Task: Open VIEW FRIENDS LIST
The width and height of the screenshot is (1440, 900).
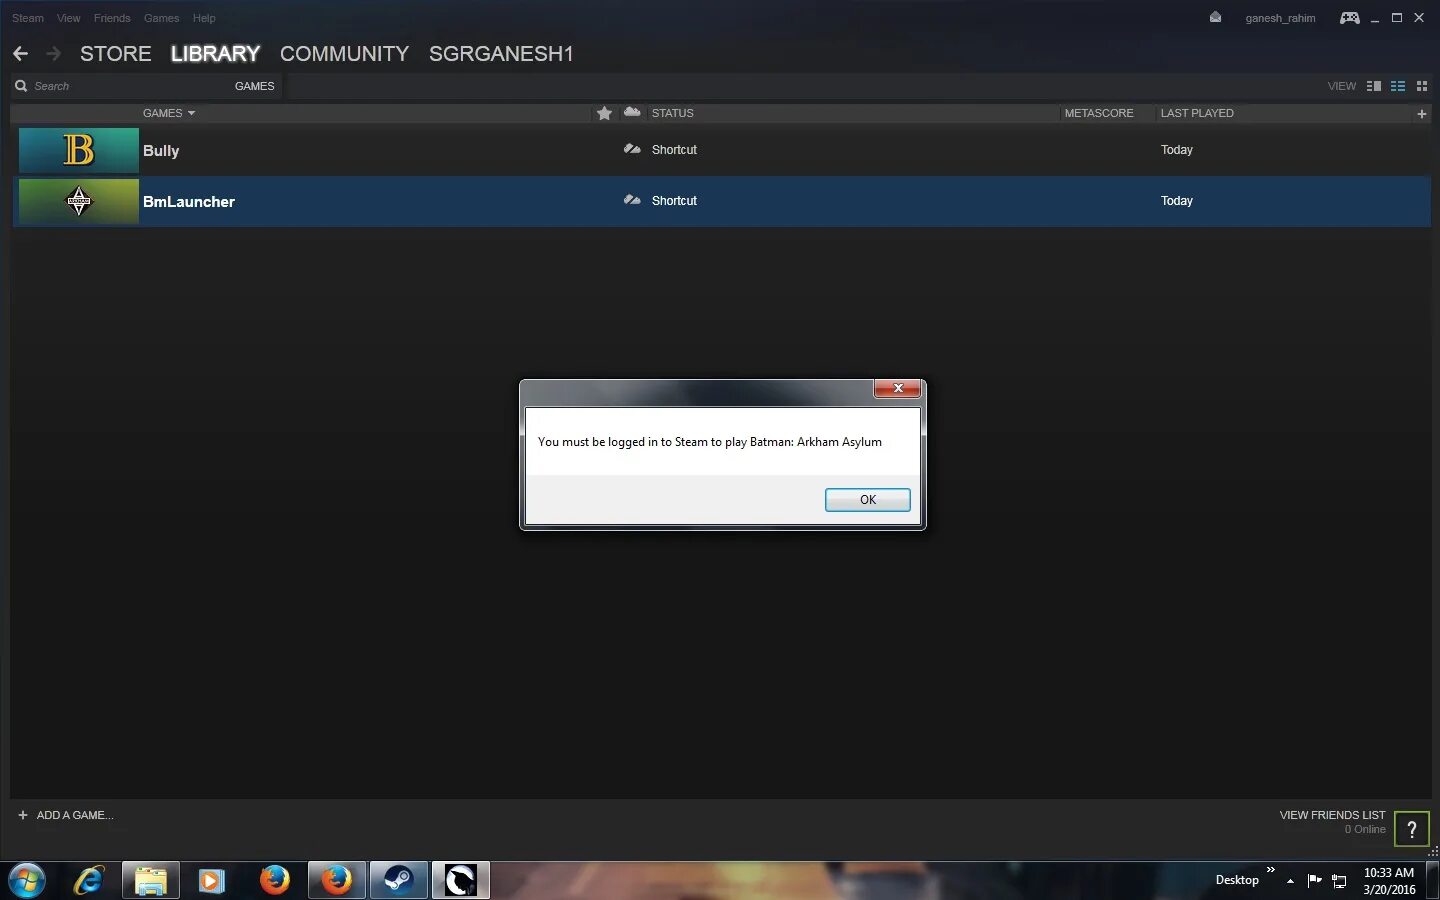Action: click(1332, 815)
